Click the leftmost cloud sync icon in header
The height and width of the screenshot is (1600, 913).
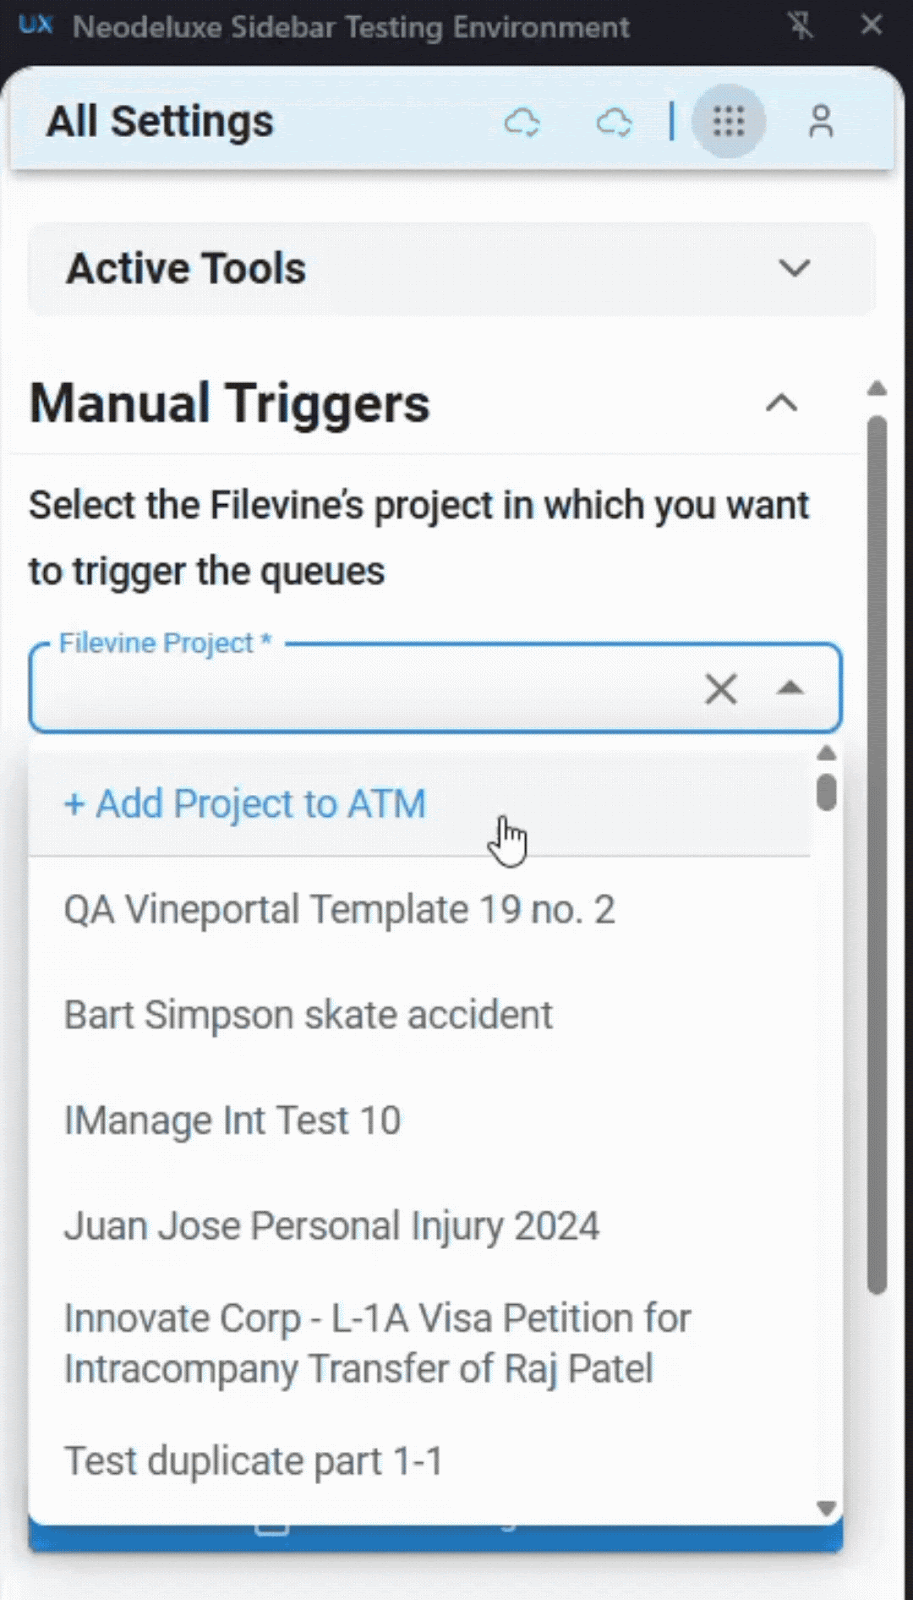521,122
